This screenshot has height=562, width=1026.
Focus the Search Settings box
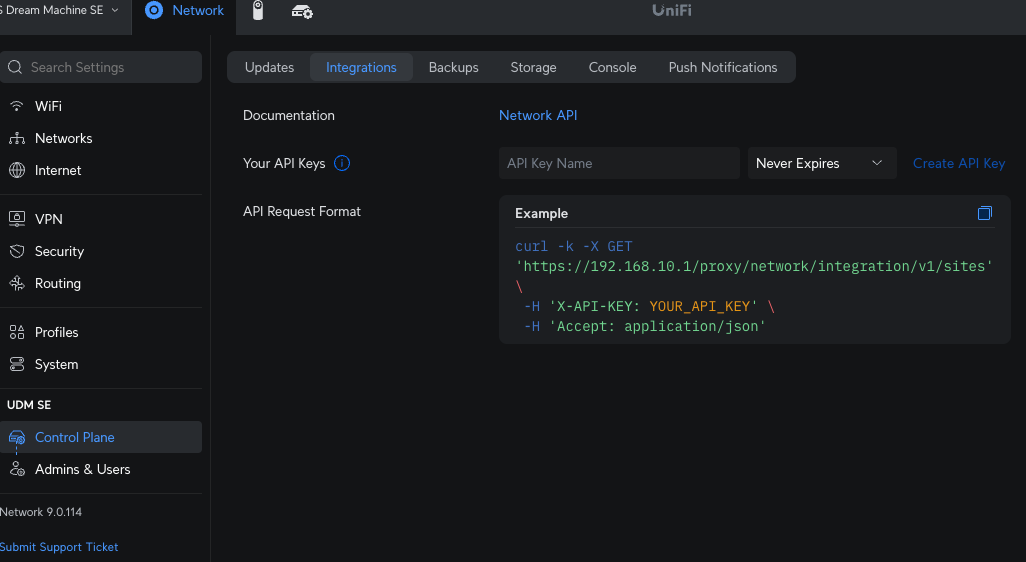tap(102, 67)
